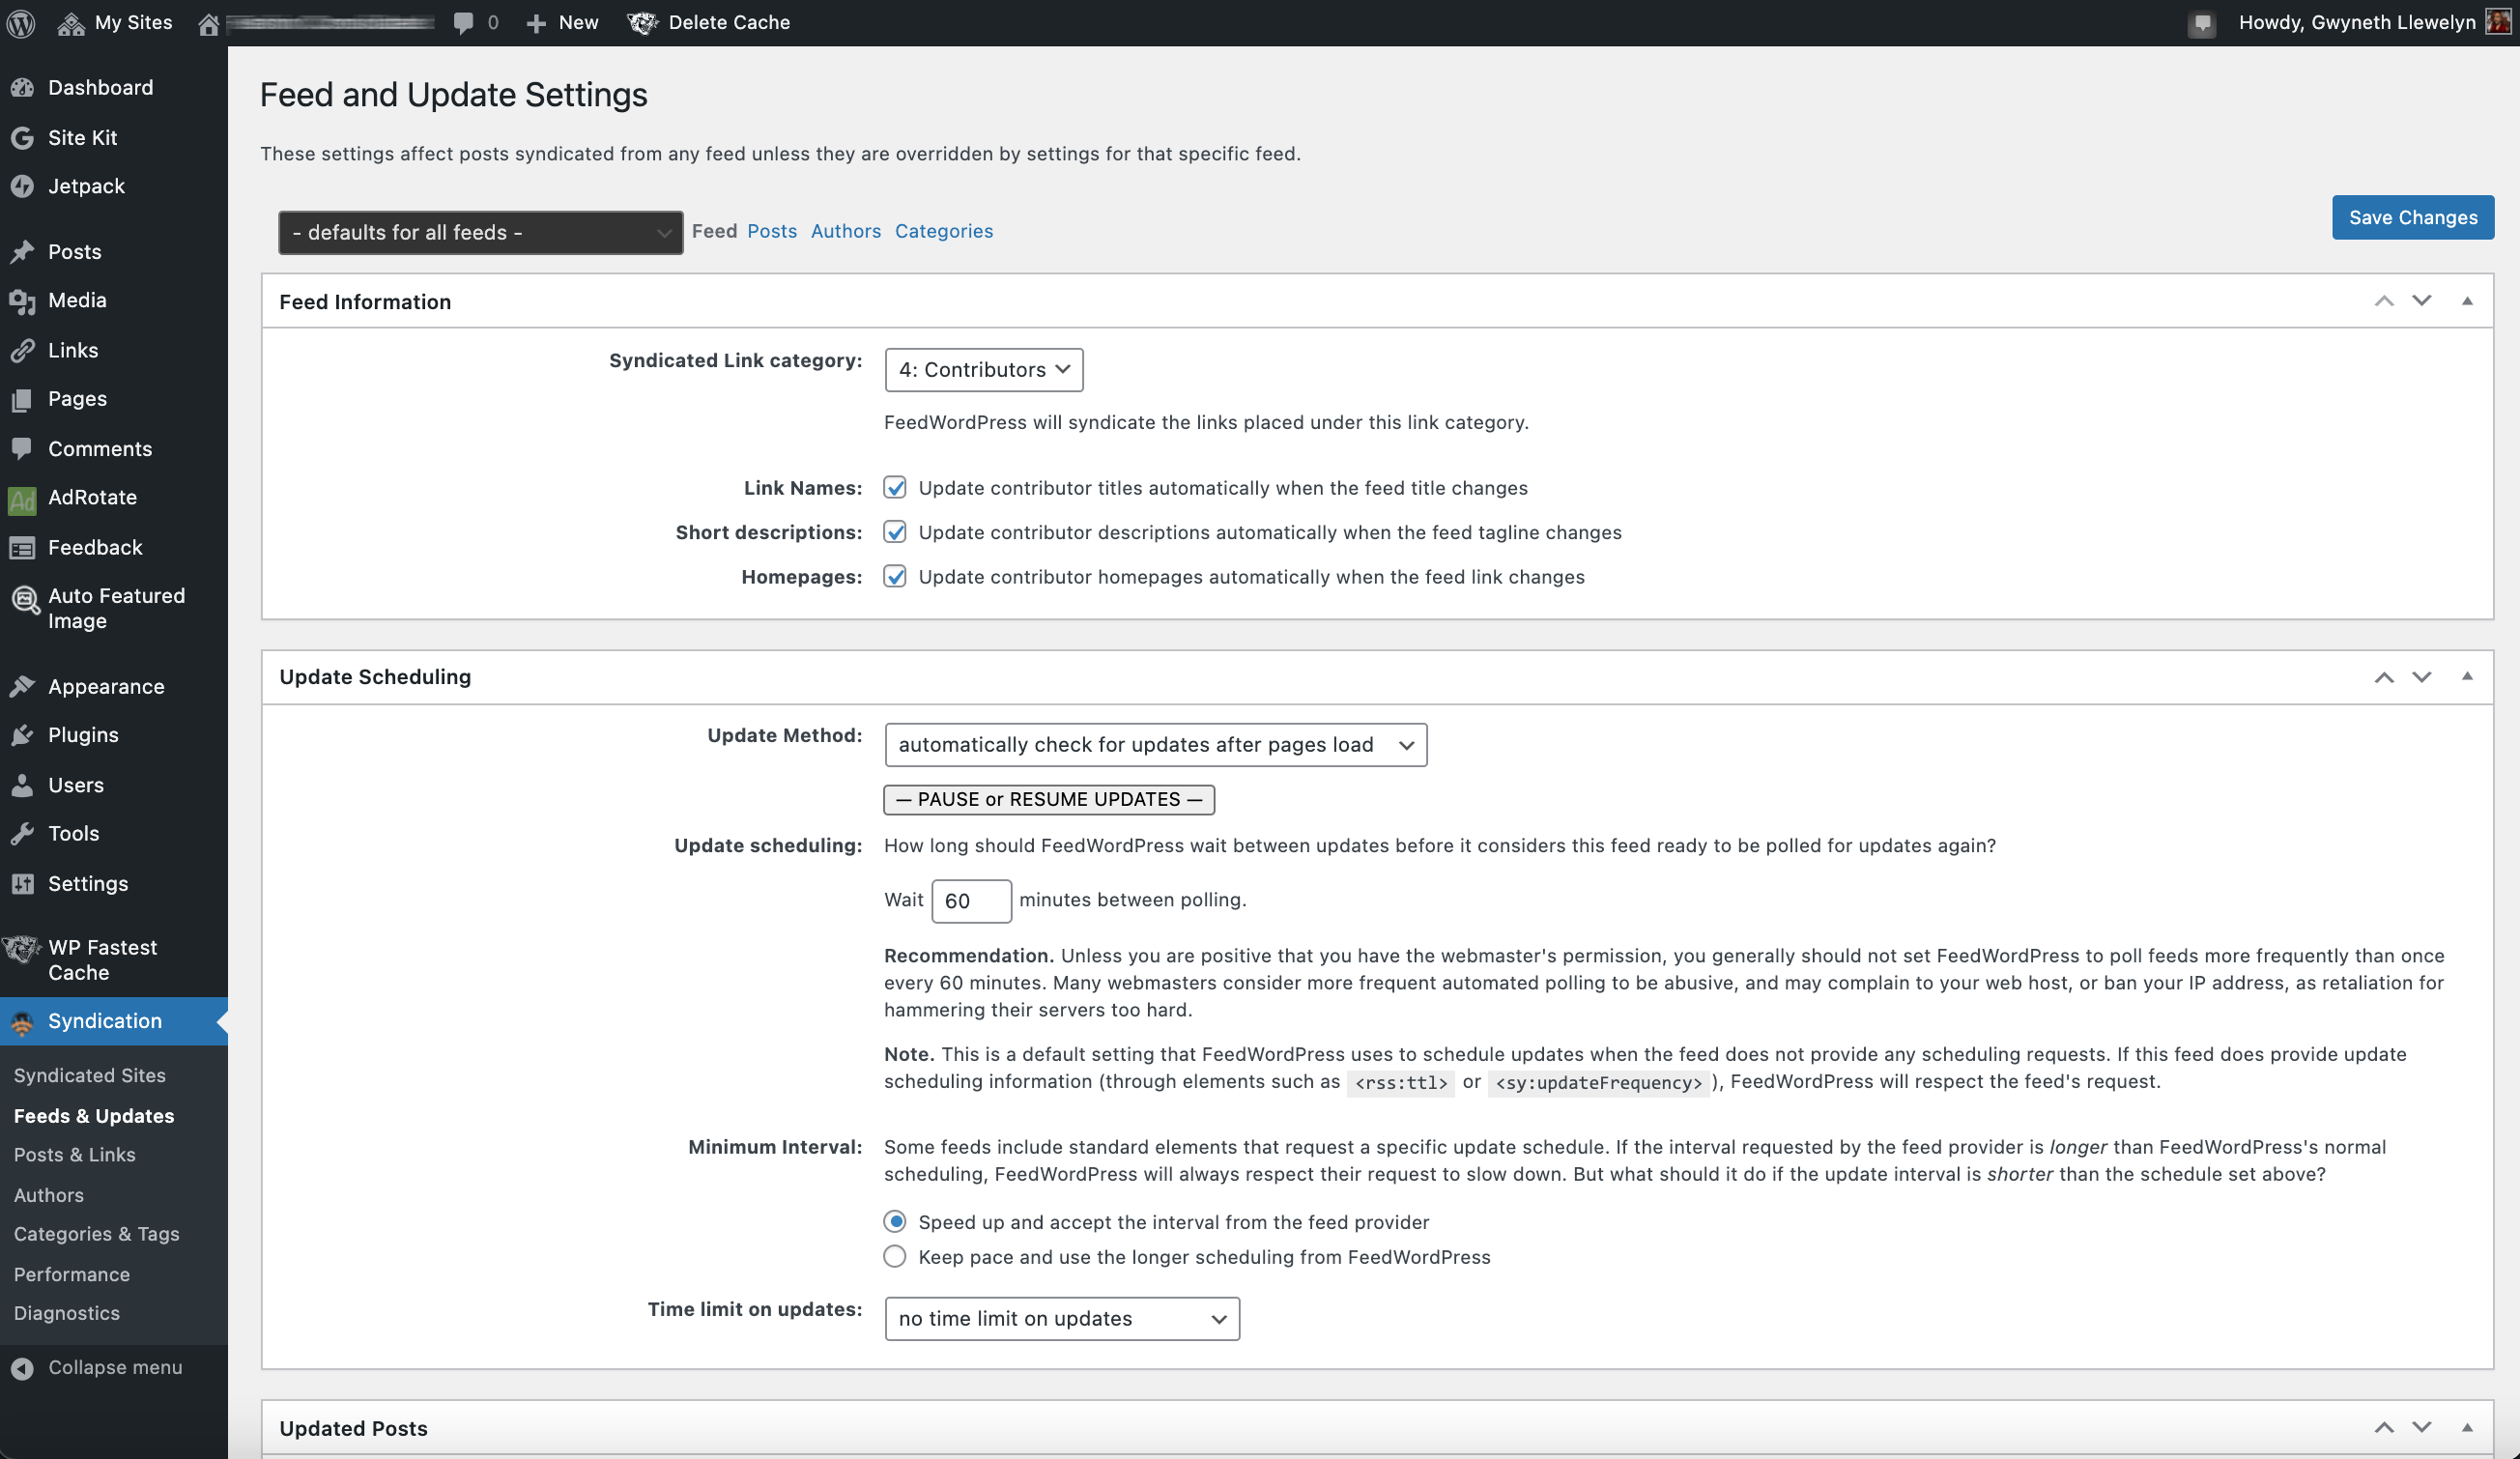This screenshot has height=1459, width=2520.
Task: Collapse the Feed Information panel triangle
Action: [2467, 301]
